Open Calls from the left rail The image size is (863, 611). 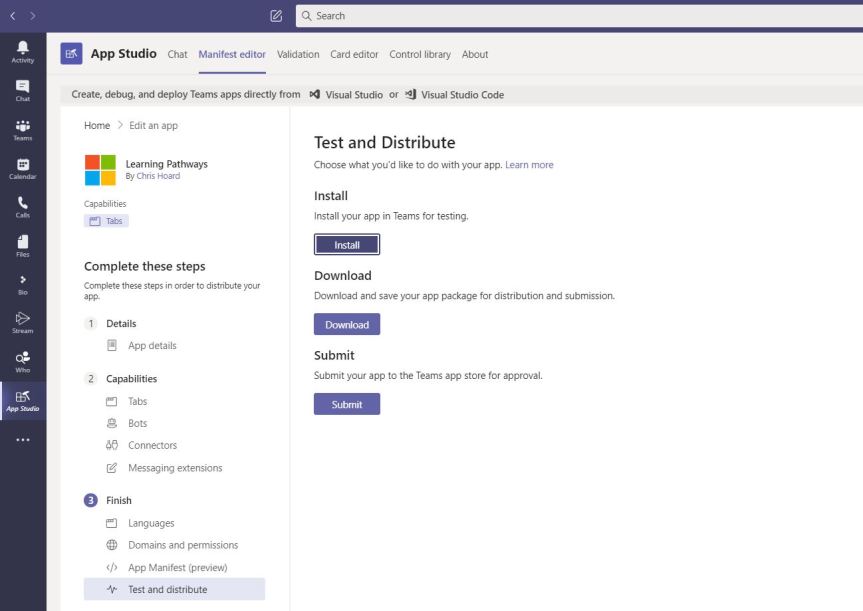22,207
